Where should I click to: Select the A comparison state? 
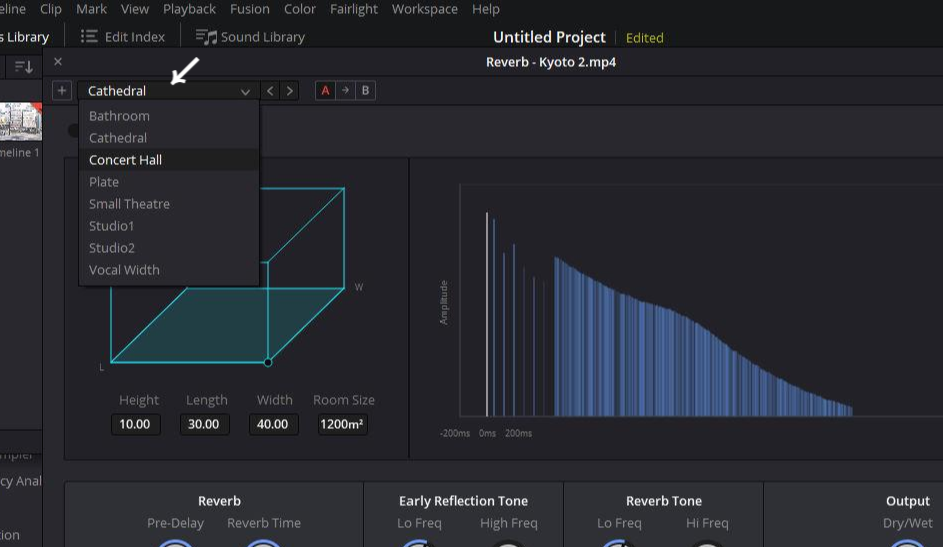click(x=325, y=91)
